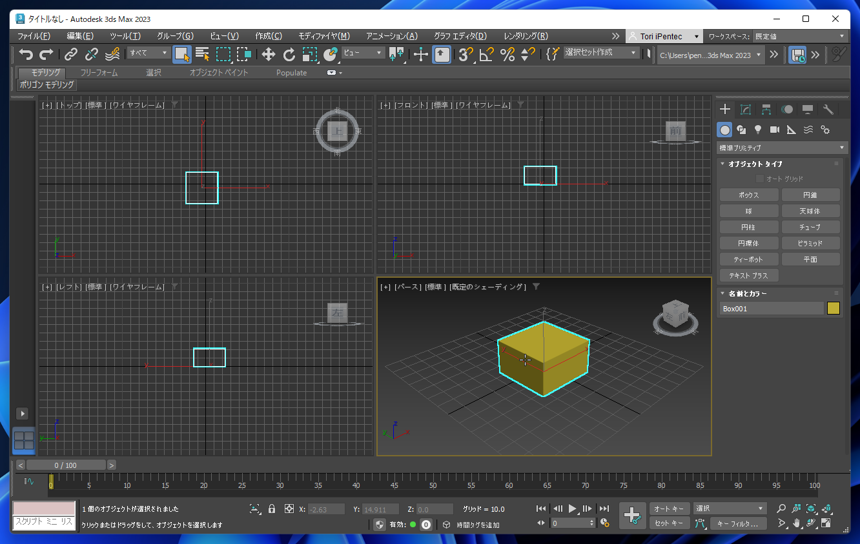860x544 pixels.
Task: Click the Bind to Space Warp icon
Action: (x=112, y=54)
